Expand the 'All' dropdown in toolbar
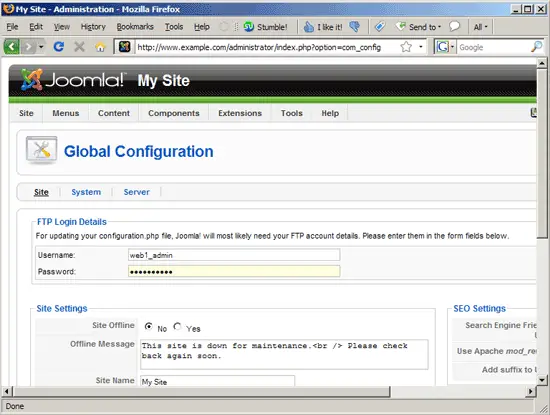 coord(481,27)
